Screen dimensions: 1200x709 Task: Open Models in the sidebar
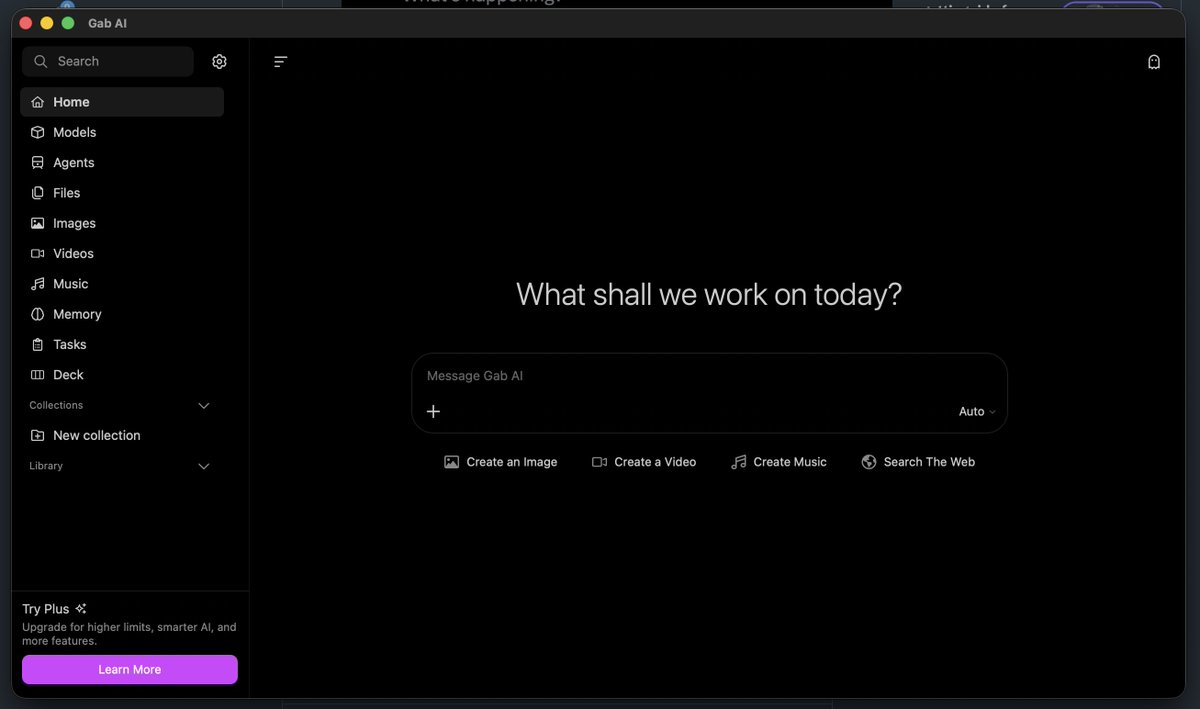click(x=122, y=132)
